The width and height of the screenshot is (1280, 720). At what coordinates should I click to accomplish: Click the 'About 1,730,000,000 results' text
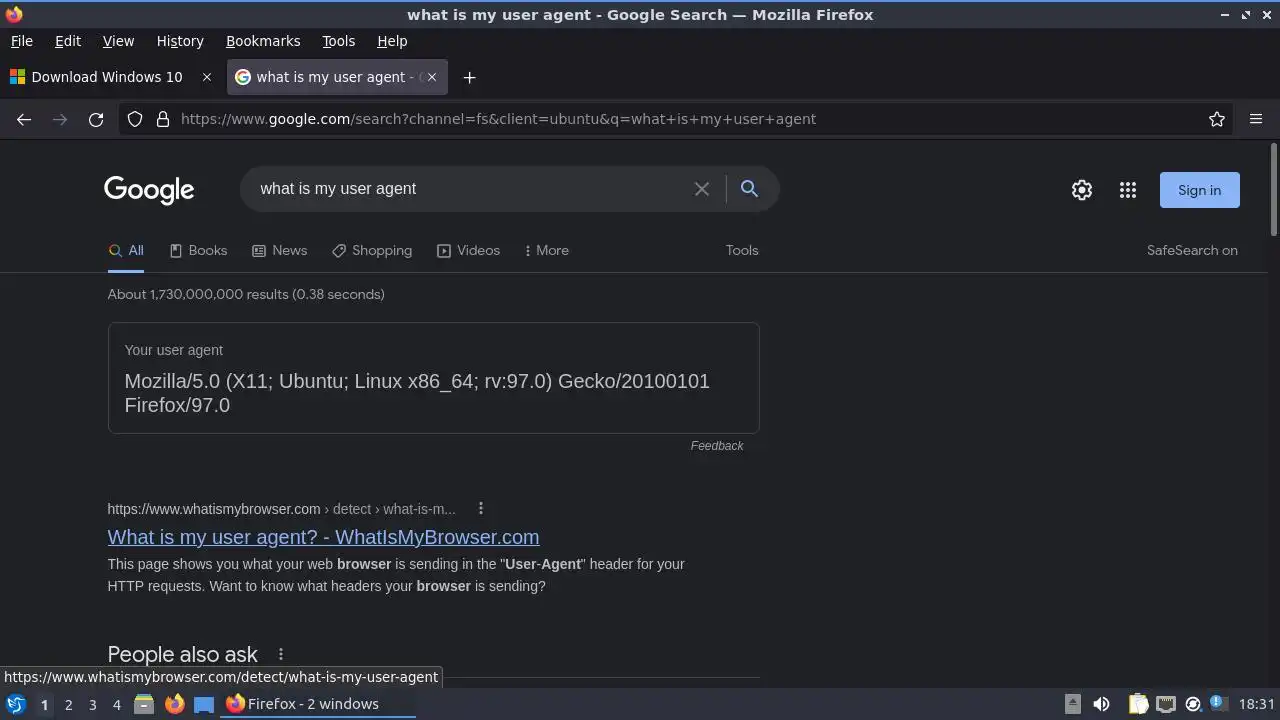(246, 294)
